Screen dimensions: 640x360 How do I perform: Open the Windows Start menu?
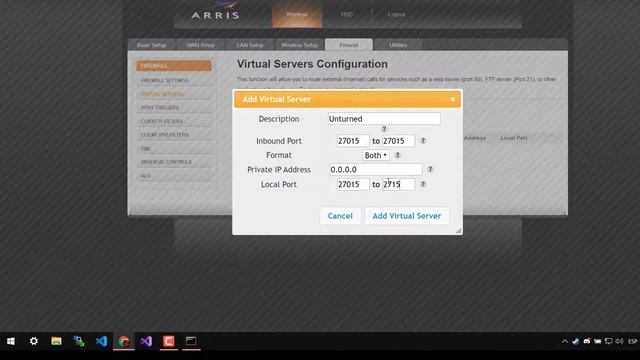[x=11, y=341]
